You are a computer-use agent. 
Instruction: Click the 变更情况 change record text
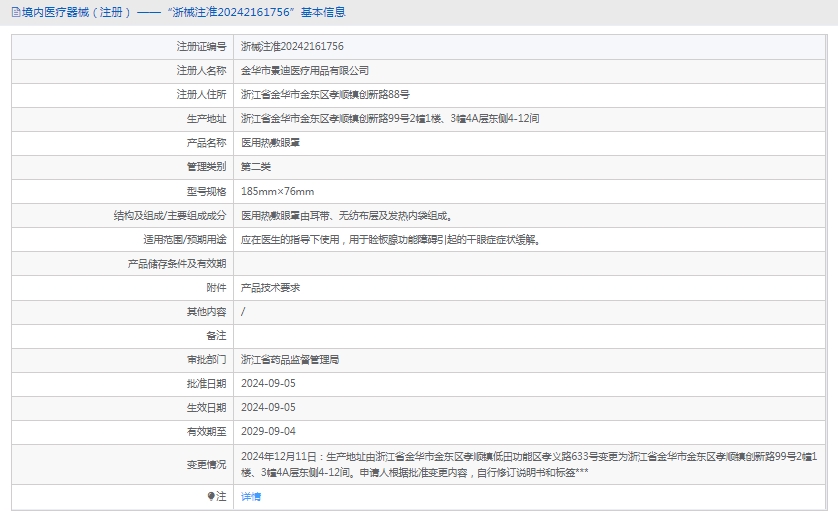coord(528,464)
